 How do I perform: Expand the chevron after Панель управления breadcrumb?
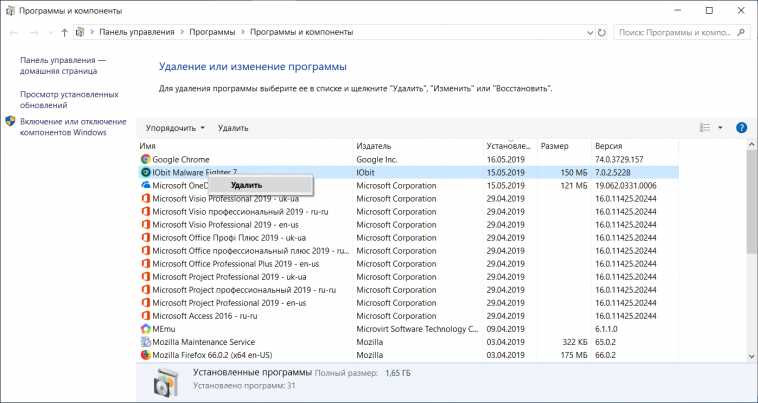pyautogui.click(x=182, y=32)
